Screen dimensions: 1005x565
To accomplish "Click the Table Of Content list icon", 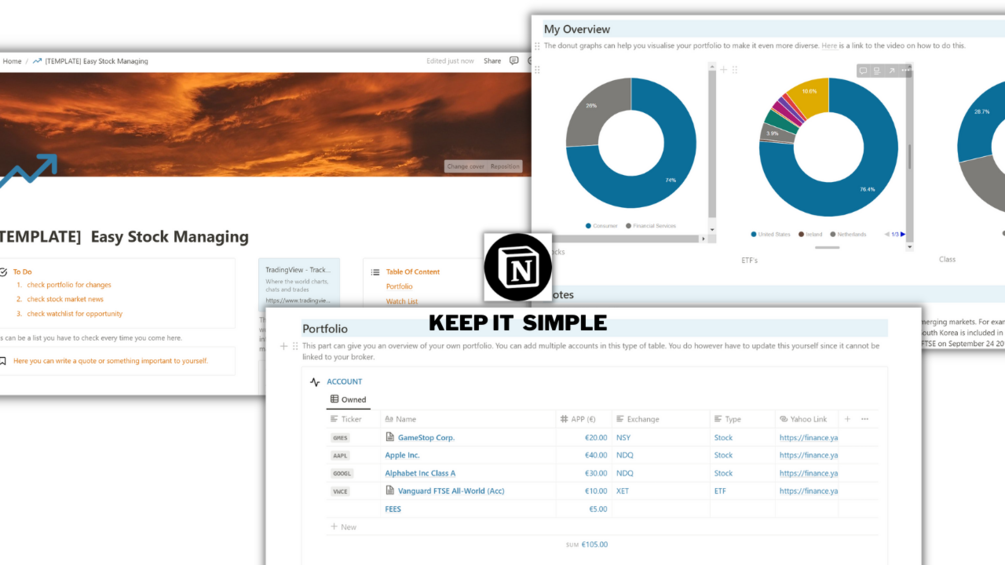I will point(375,272).
